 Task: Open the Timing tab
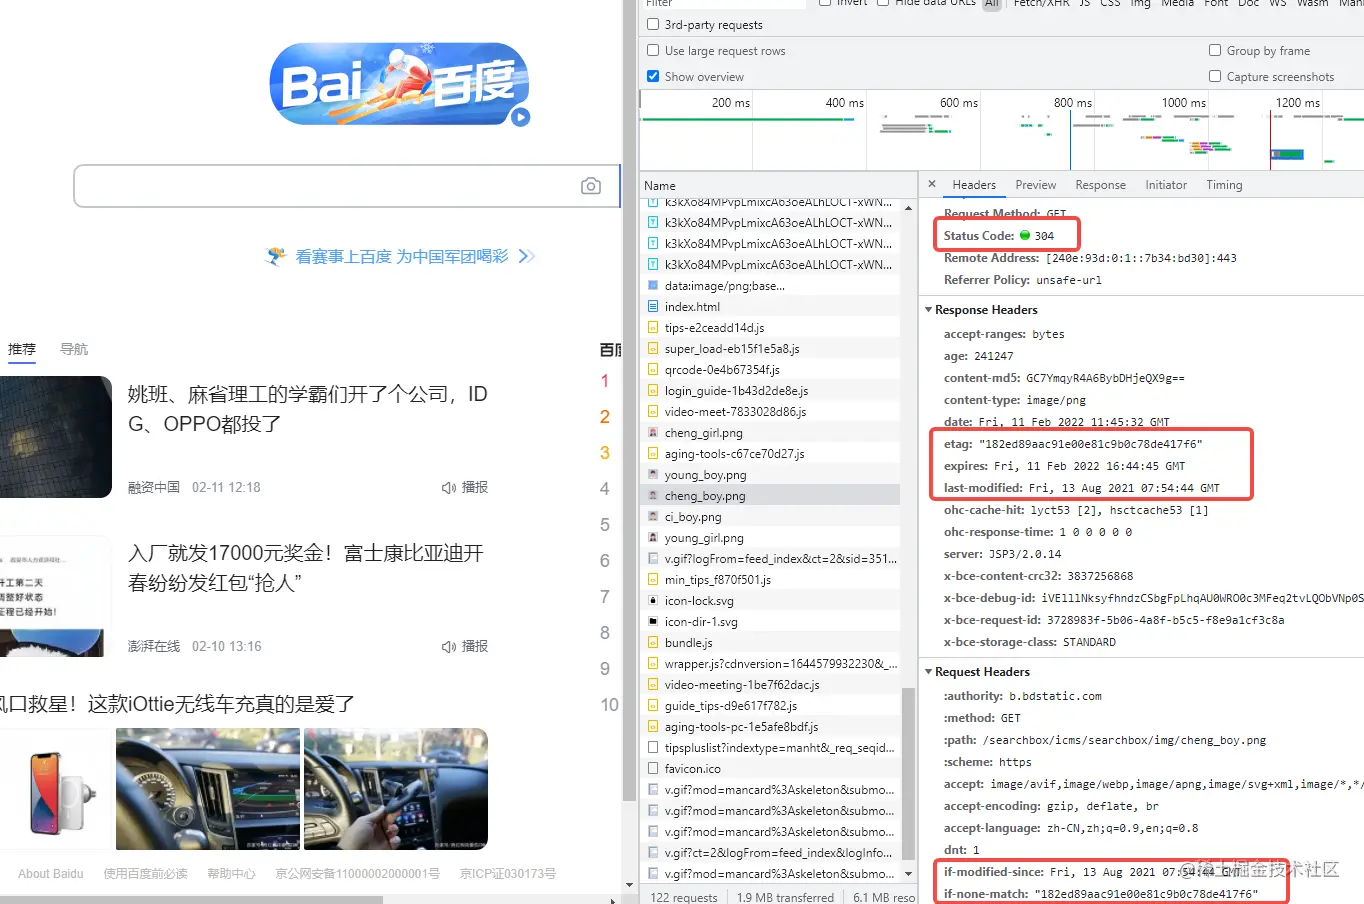[x=1224, y=185]
